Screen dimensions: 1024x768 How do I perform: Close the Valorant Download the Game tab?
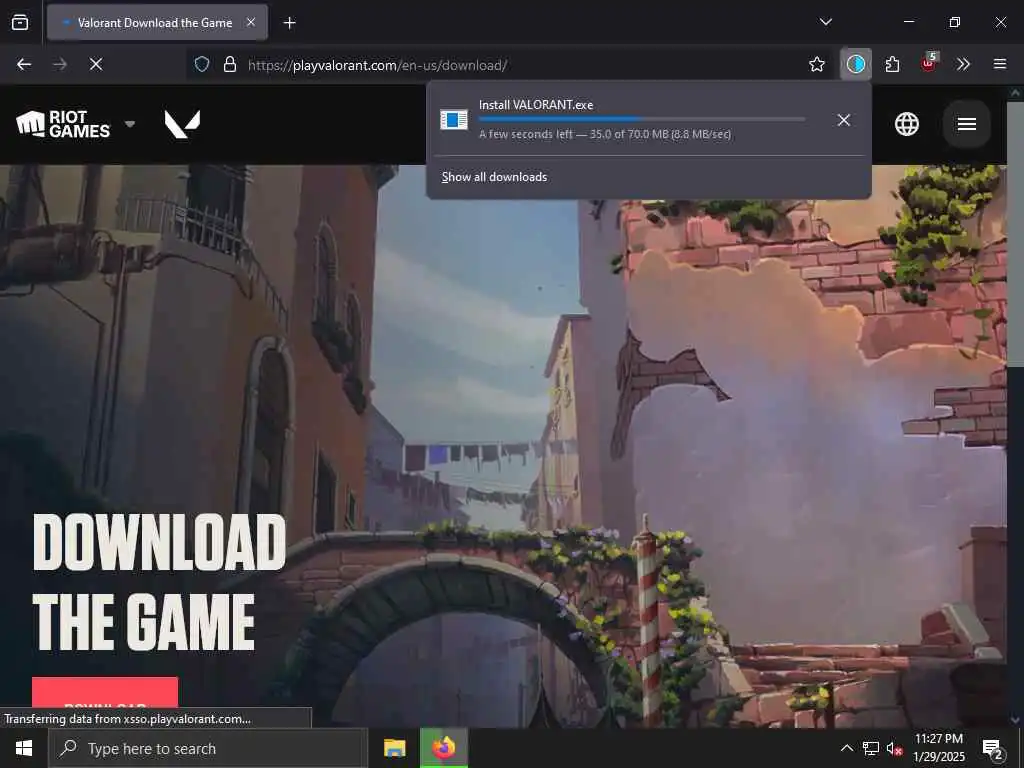251,22
